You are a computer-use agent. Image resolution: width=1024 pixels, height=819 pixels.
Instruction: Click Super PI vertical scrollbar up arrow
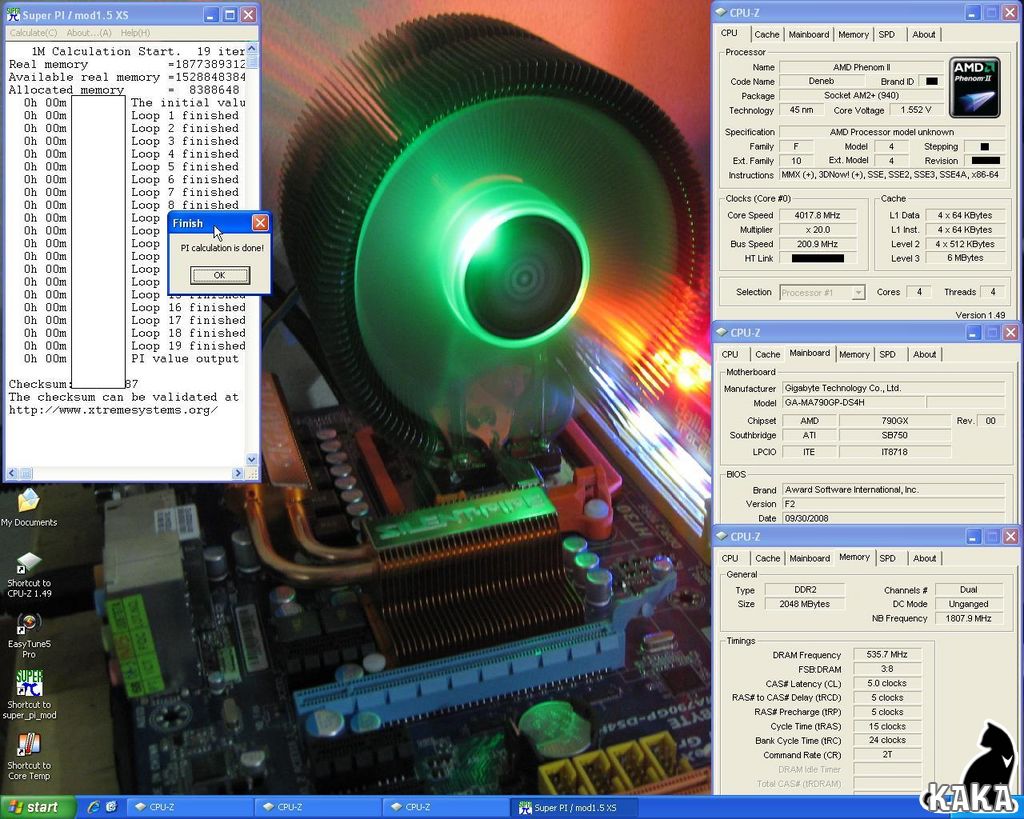(252, 49)
